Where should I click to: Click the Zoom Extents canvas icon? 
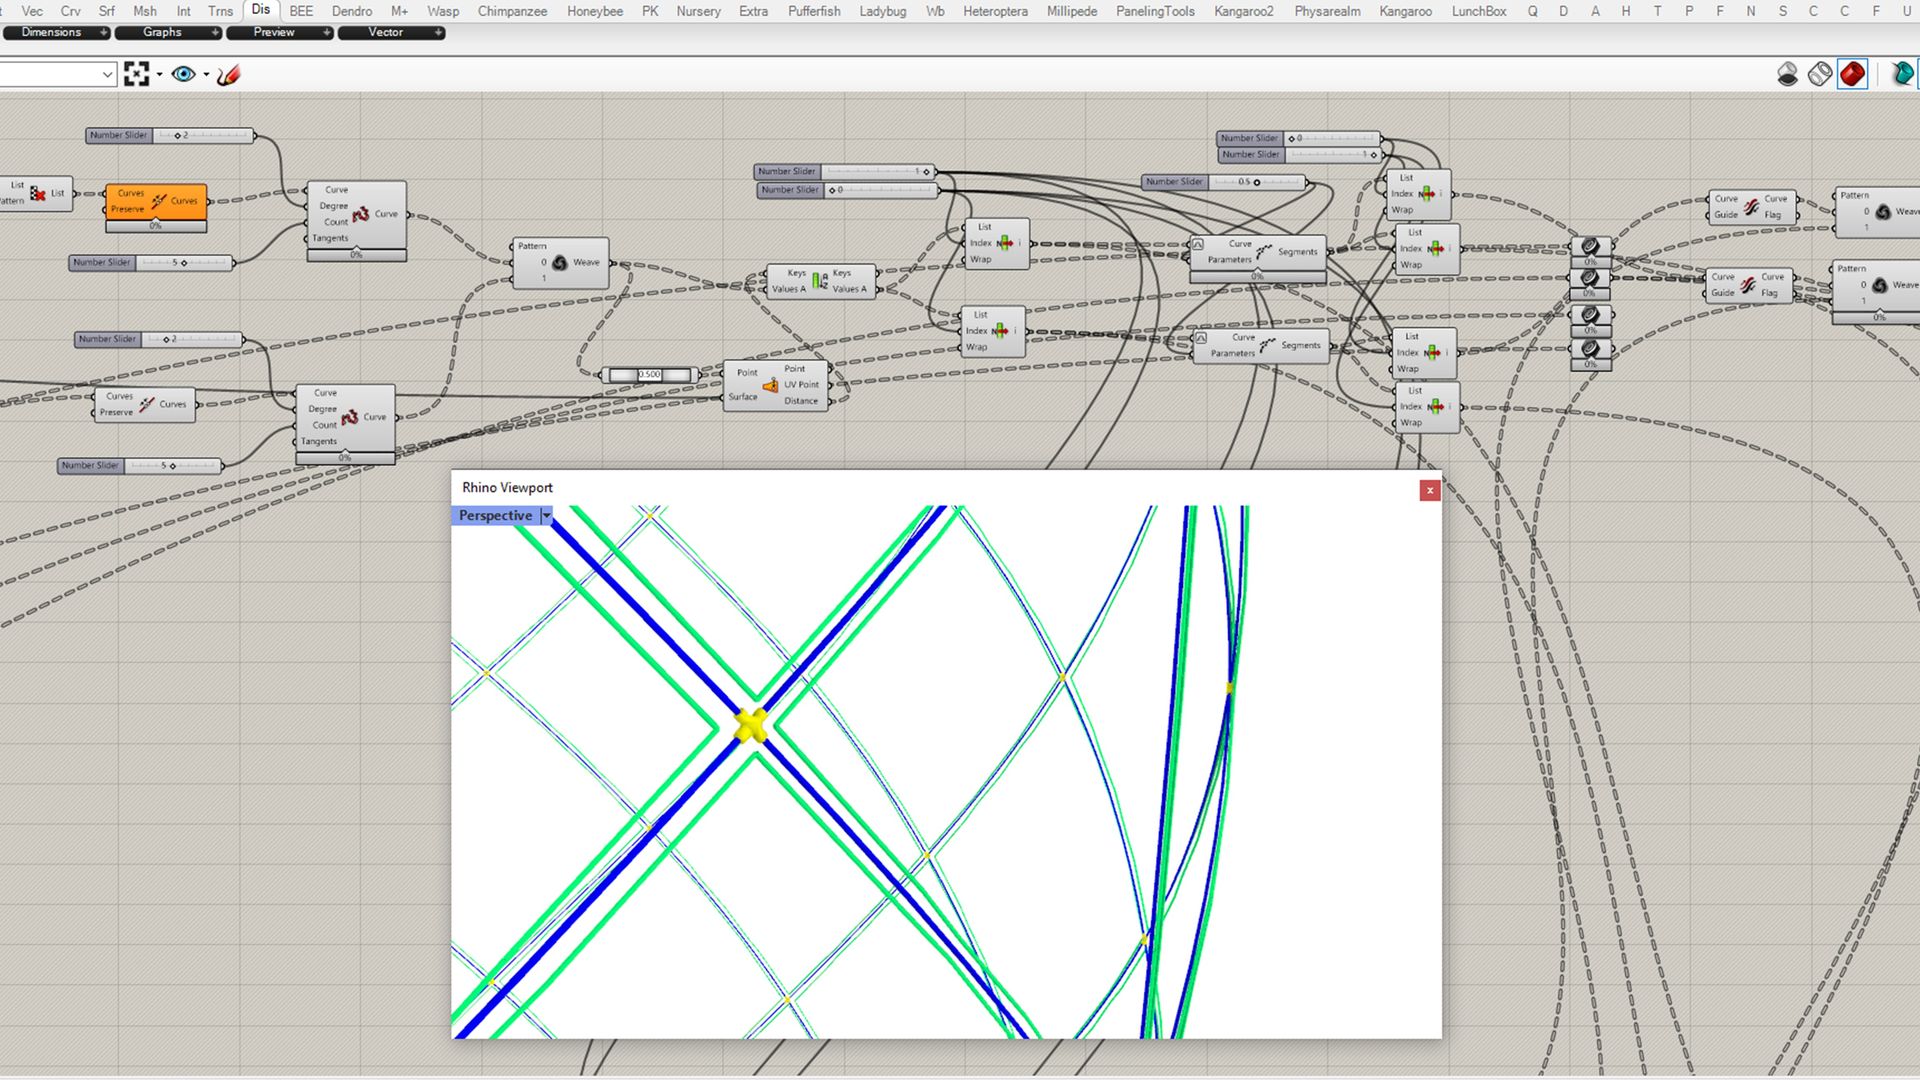pos(136,74)
